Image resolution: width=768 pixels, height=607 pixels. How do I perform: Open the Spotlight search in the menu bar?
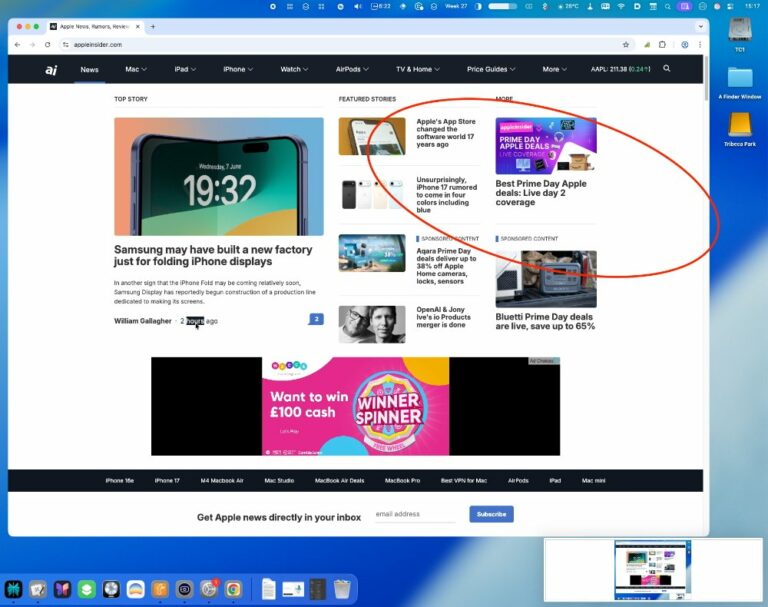[668, 6]
